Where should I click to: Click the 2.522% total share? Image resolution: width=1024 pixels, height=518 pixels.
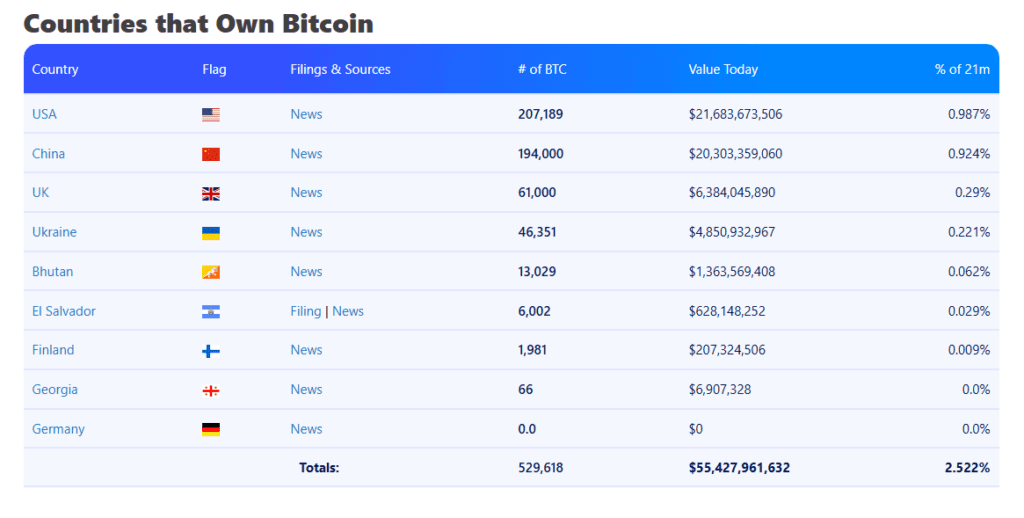pos(967,468)
